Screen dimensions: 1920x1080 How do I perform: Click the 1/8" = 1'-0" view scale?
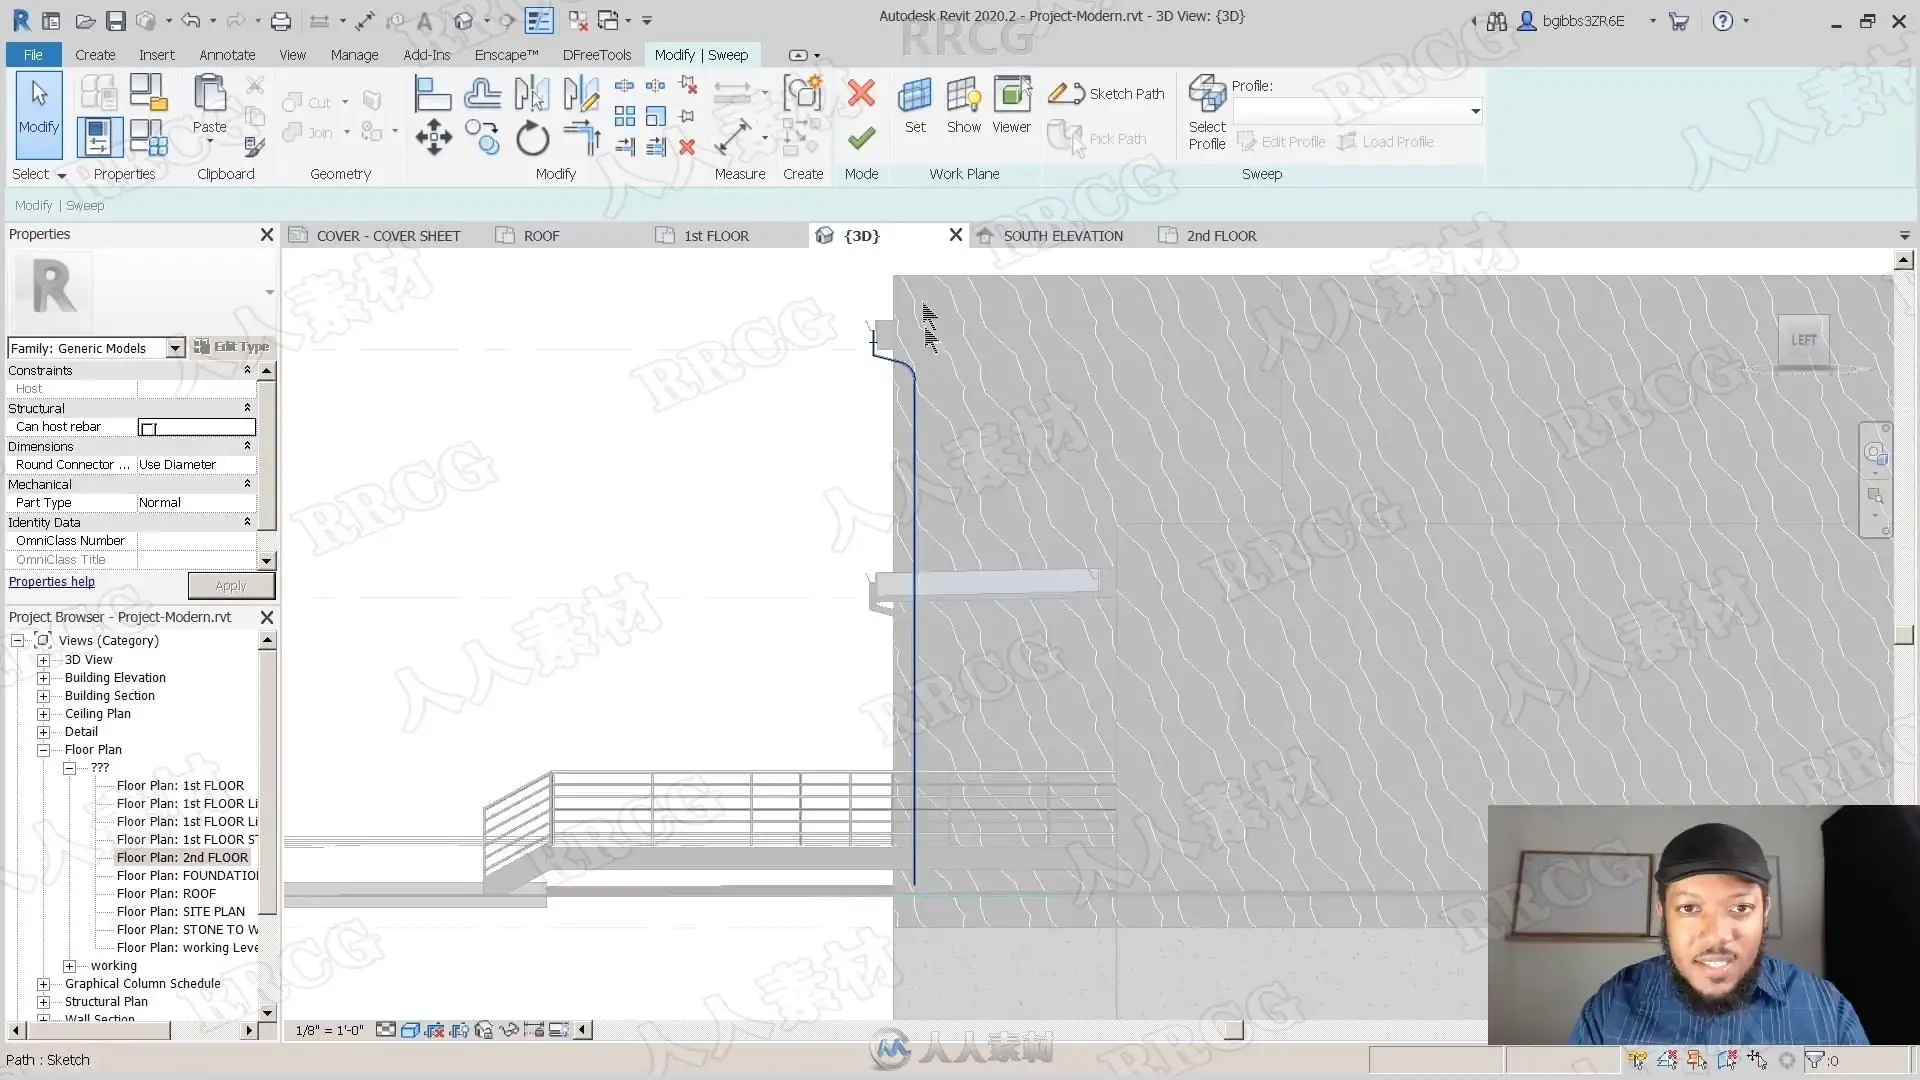[330, 1030]
